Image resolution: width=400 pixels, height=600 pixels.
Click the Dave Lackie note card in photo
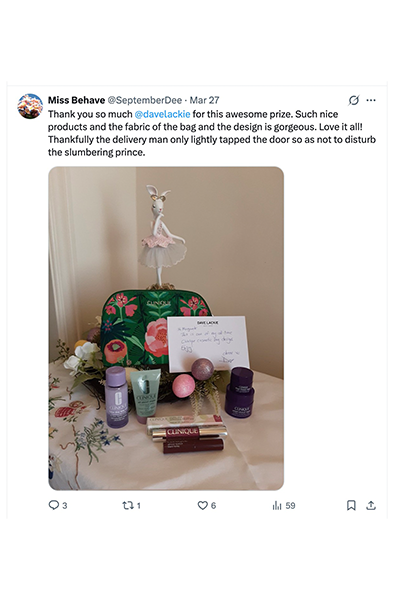point(208,344)
